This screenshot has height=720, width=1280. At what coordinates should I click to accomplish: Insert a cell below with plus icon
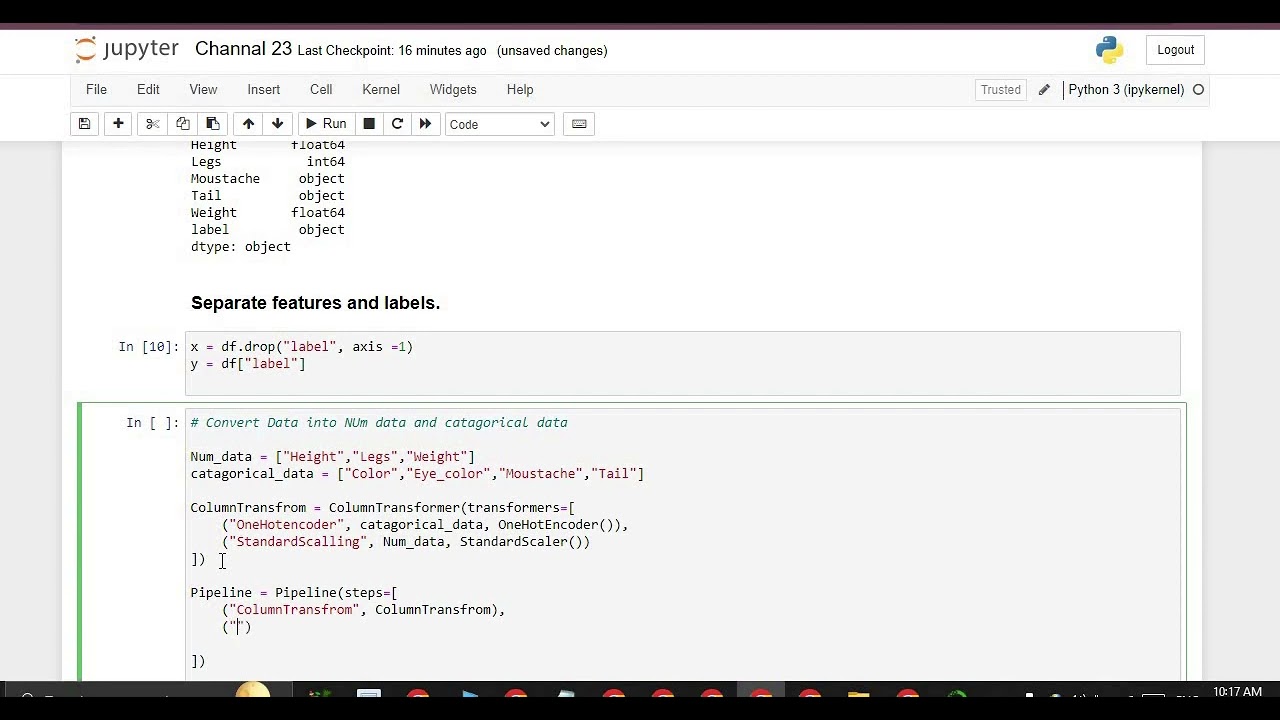click(118, 124)
